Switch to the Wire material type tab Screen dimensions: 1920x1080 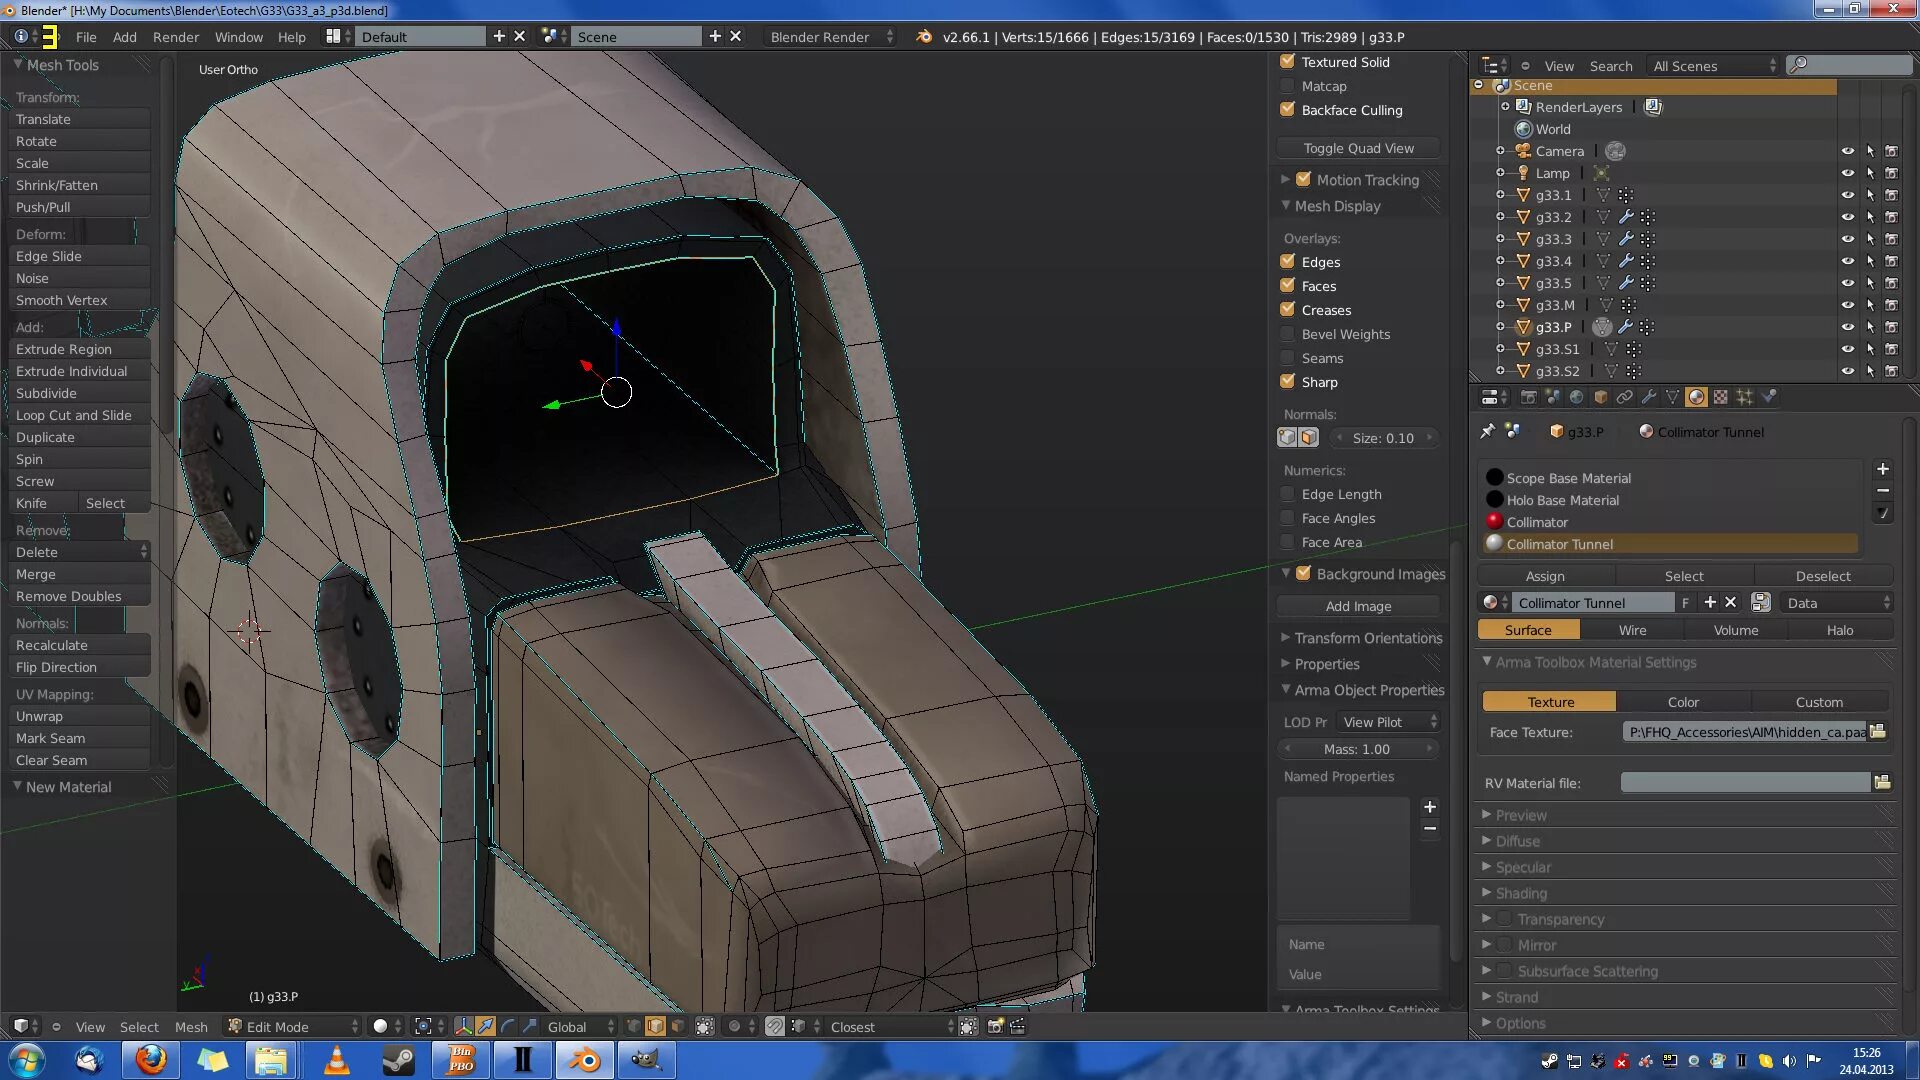1632,630
